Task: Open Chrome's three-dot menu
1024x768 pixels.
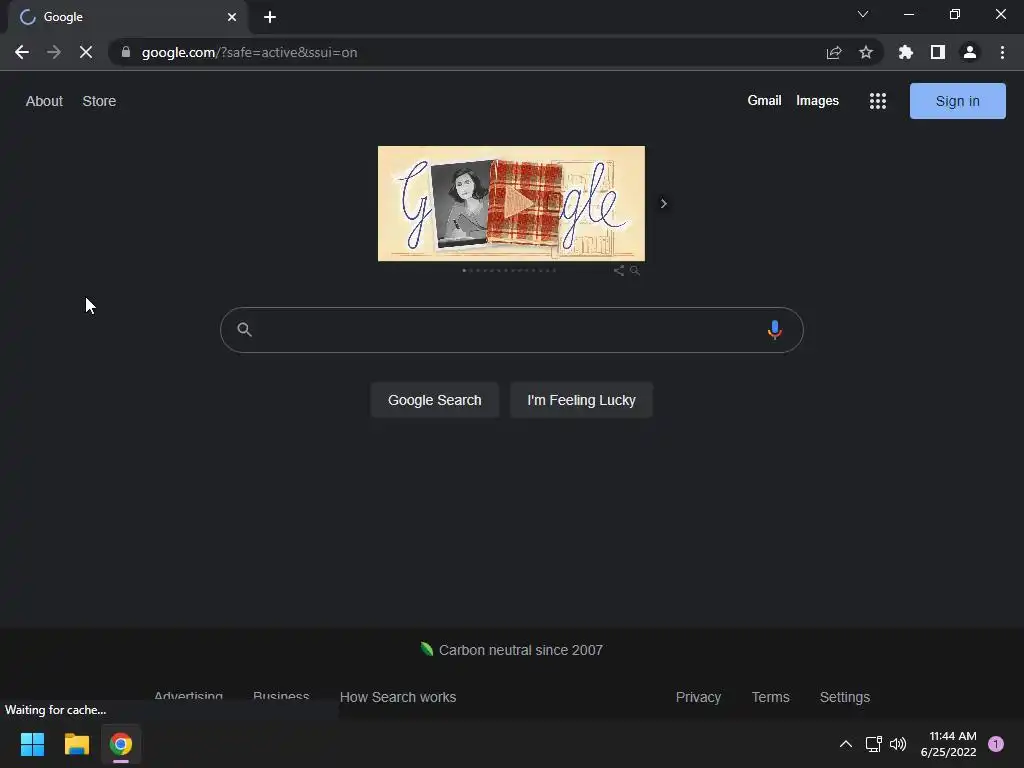Action: (x=1002, y=52)
